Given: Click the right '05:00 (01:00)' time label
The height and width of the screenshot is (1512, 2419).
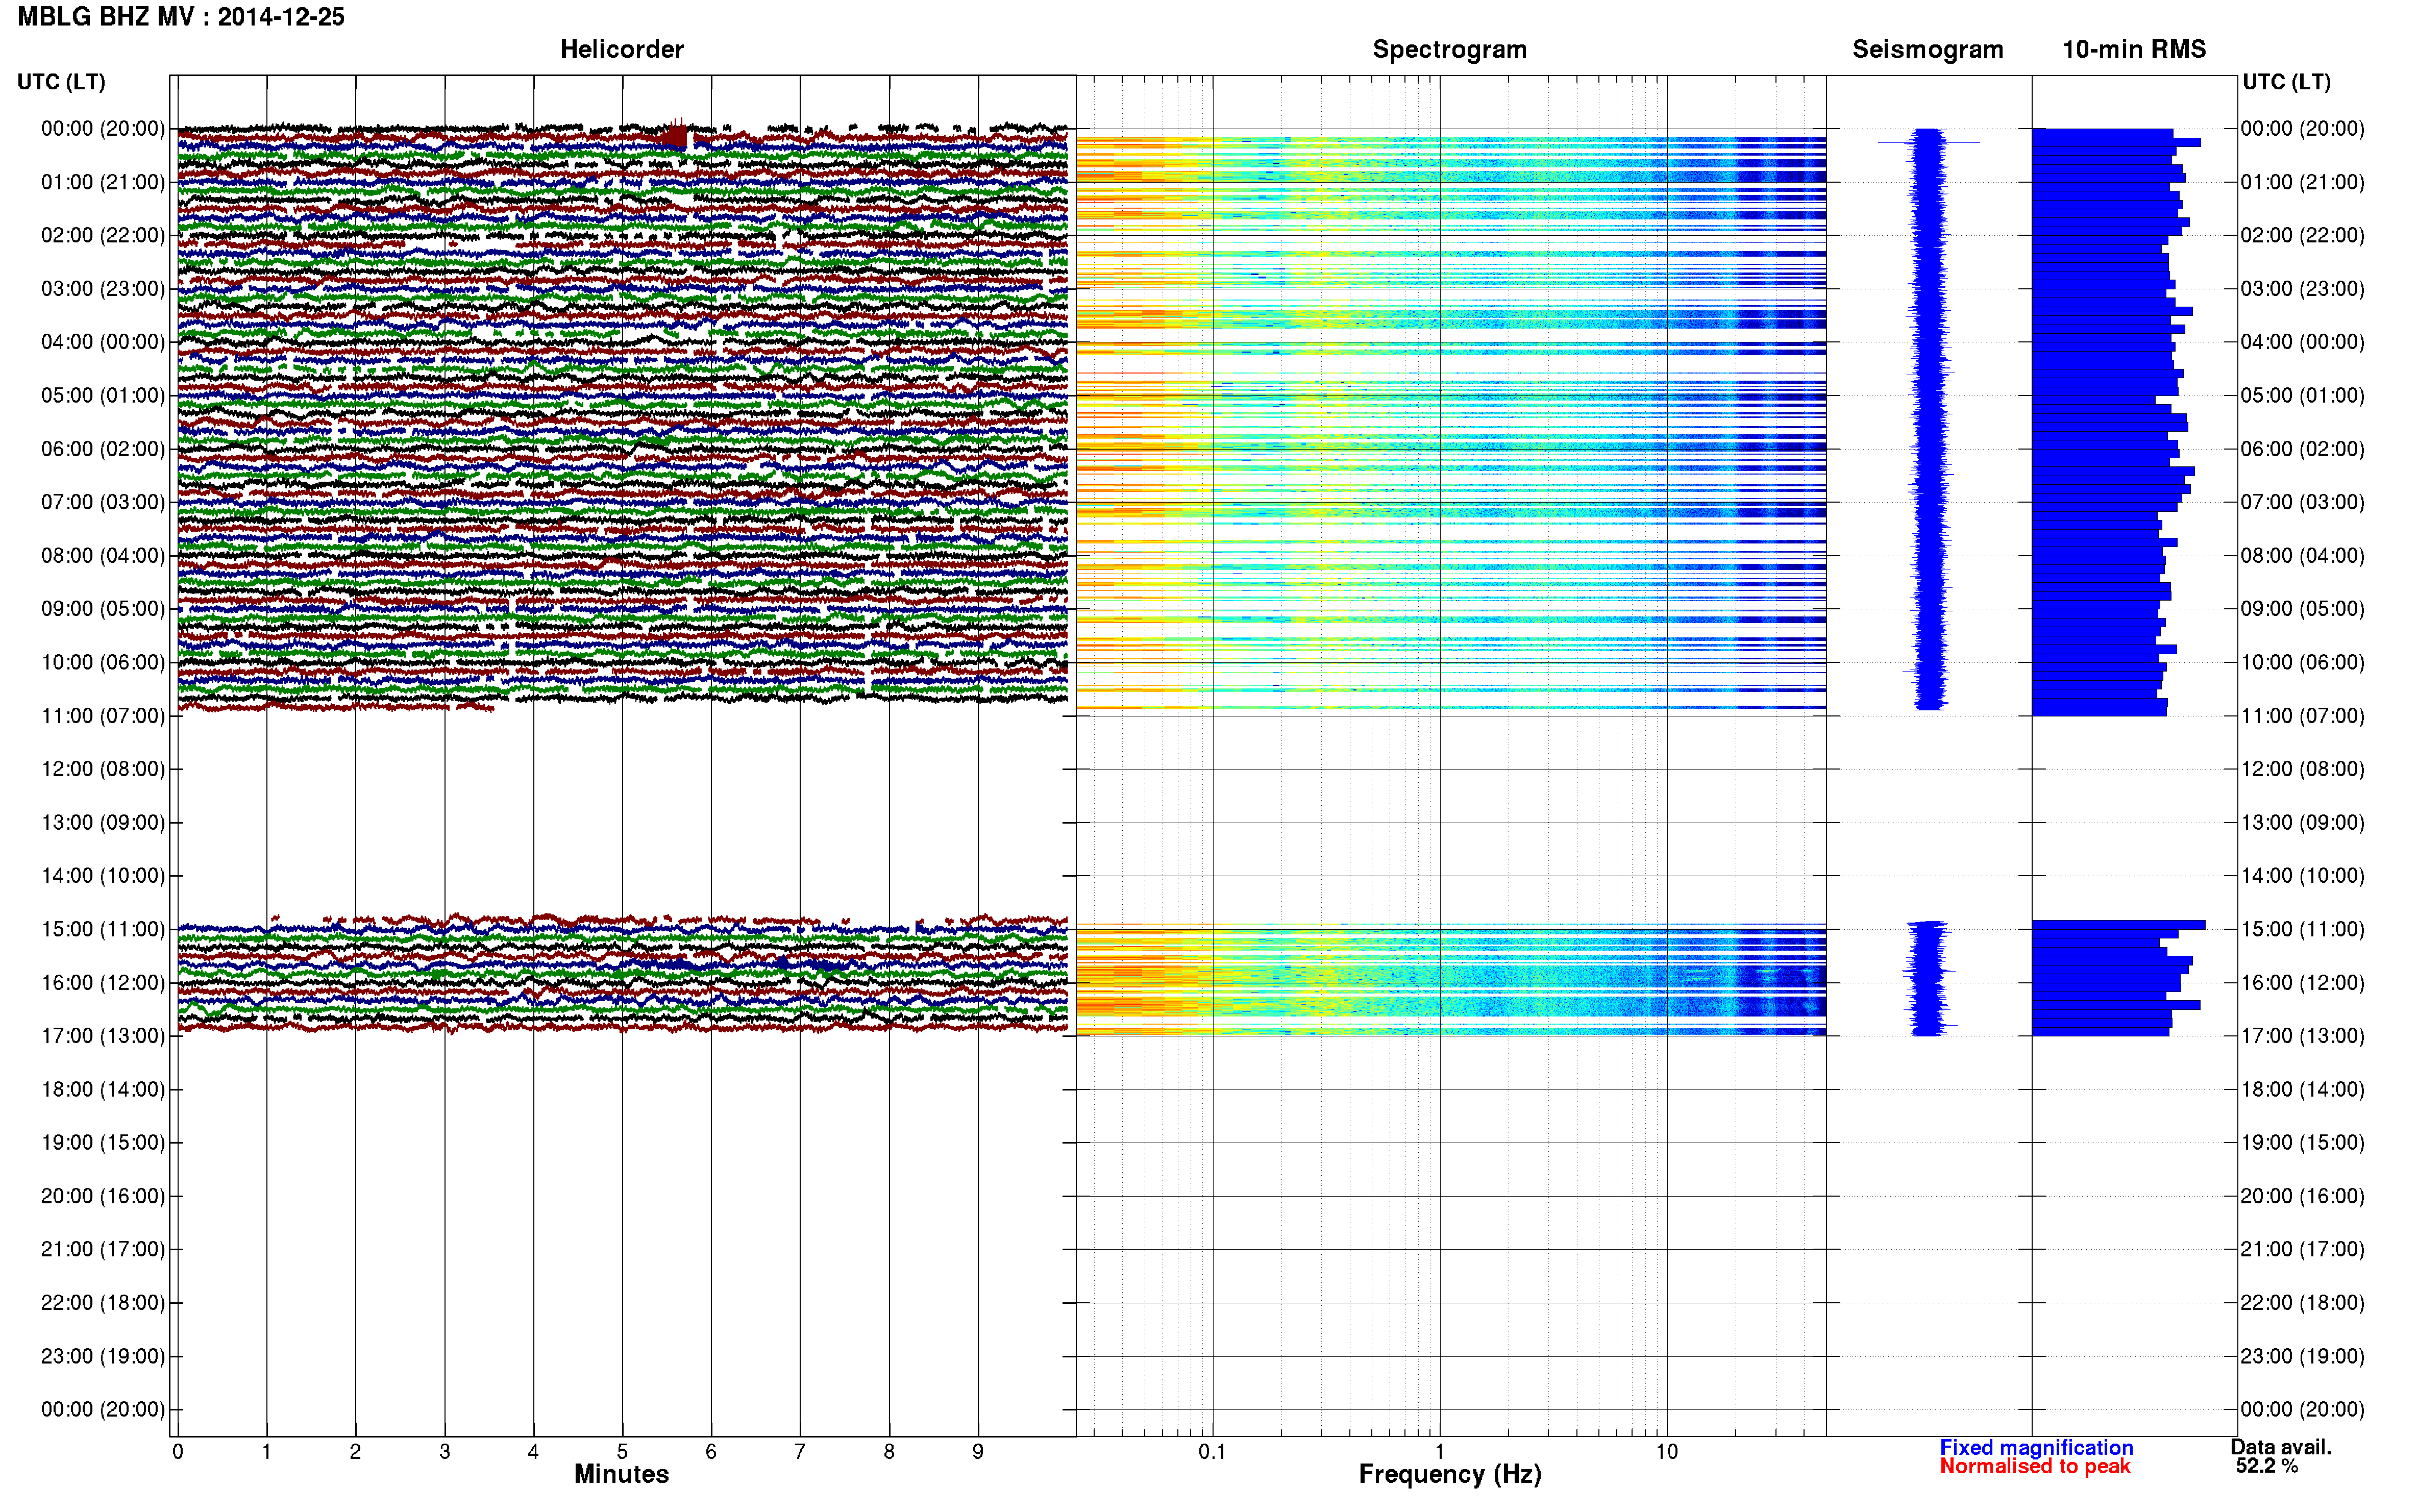Looking at the screenshot, I should tap(2302, 395).
